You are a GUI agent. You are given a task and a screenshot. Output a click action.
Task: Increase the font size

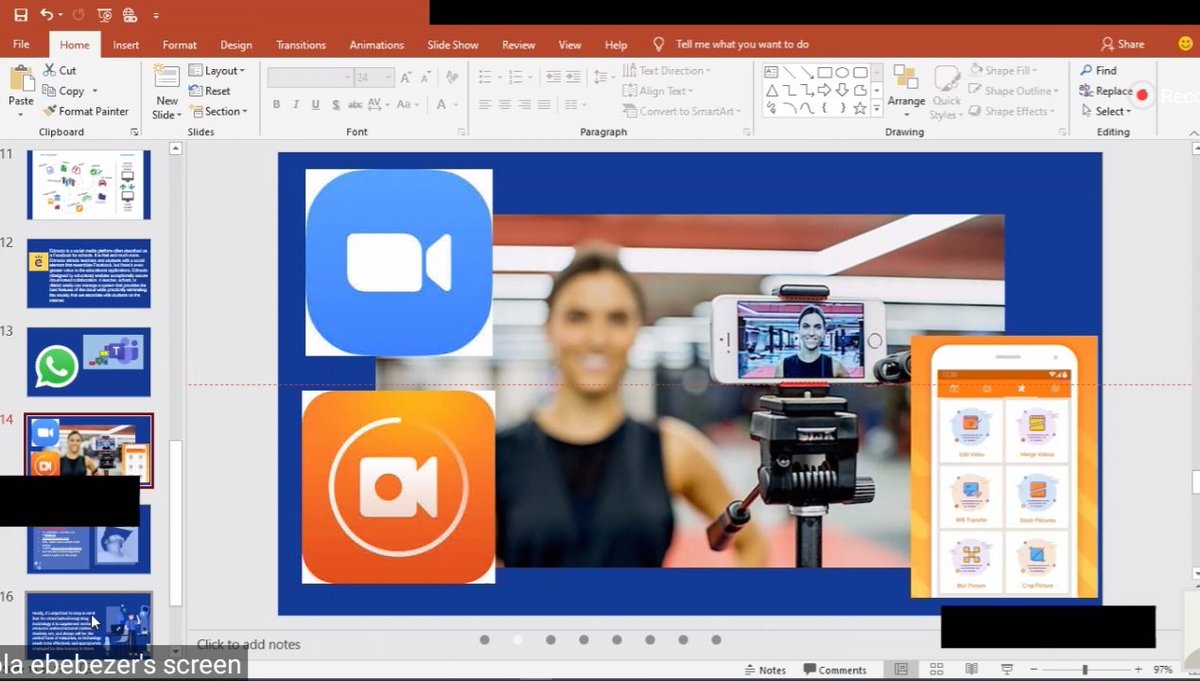click(x=406, y=77)
